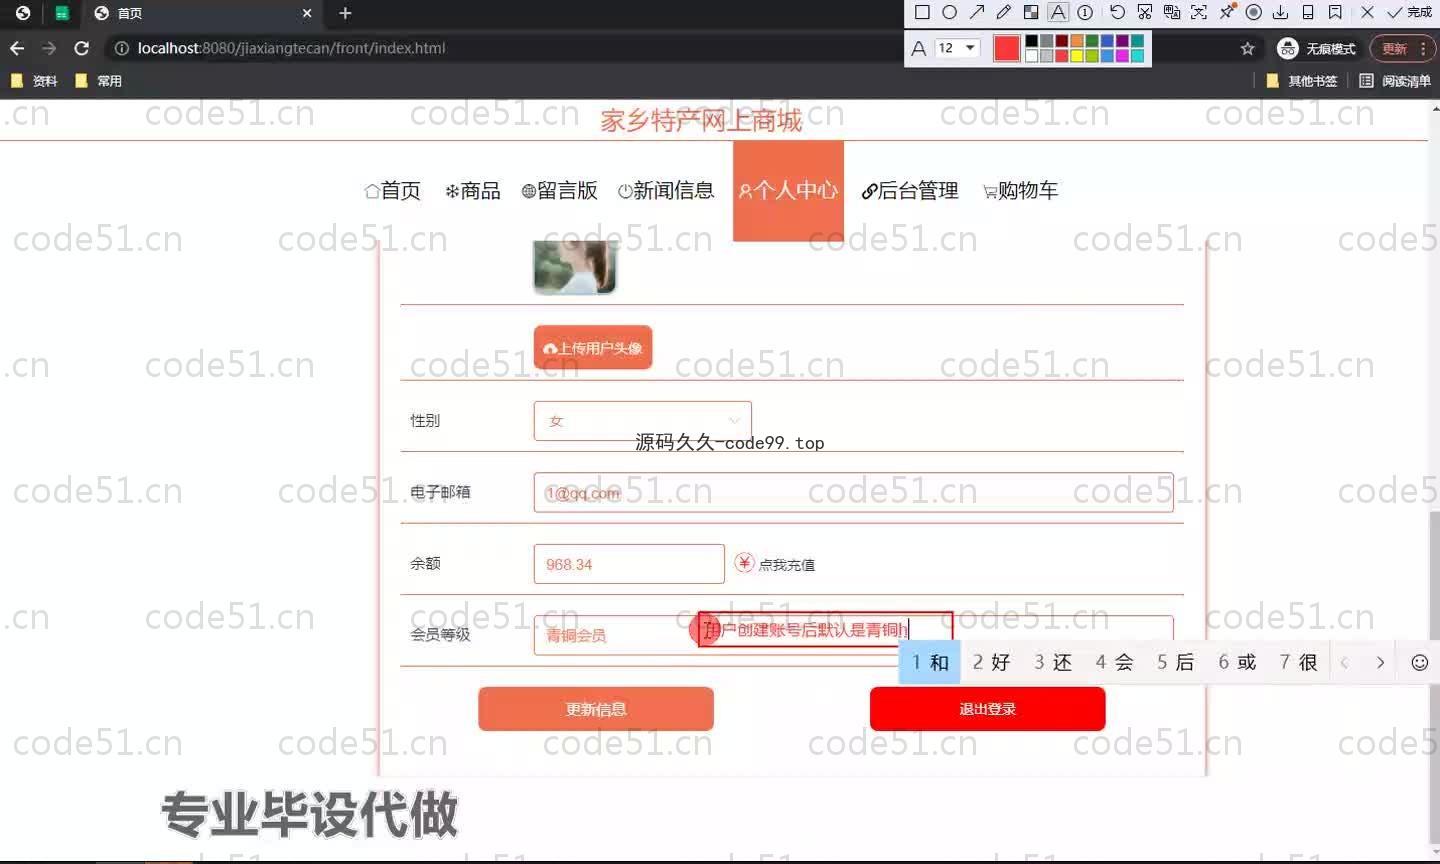Open the 资料 bookmarks folder

coord(34,81)
